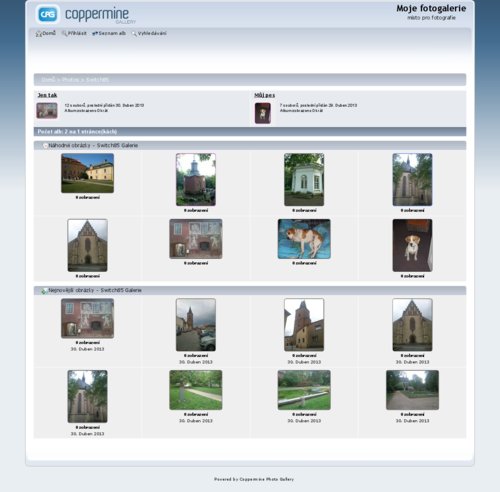The width and height of the screenshot is (500, 492).
Task: Click the Domů breadcrumb link
Action: click(48, 80)
